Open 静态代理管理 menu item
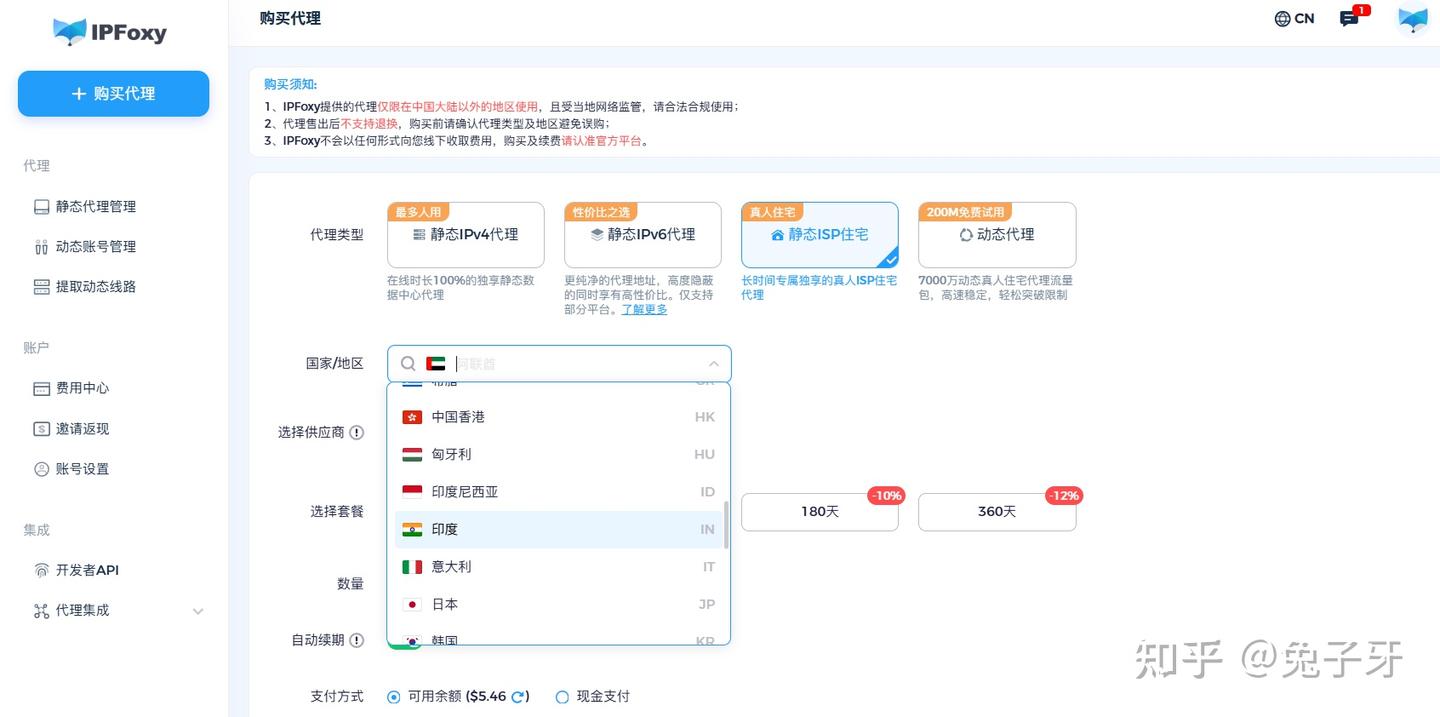Viewport: 1440px width, 717px height. tap(96, 207)
